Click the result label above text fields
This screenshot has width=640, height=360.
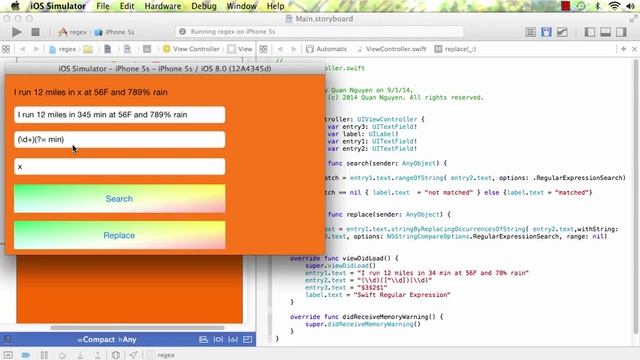91,92
